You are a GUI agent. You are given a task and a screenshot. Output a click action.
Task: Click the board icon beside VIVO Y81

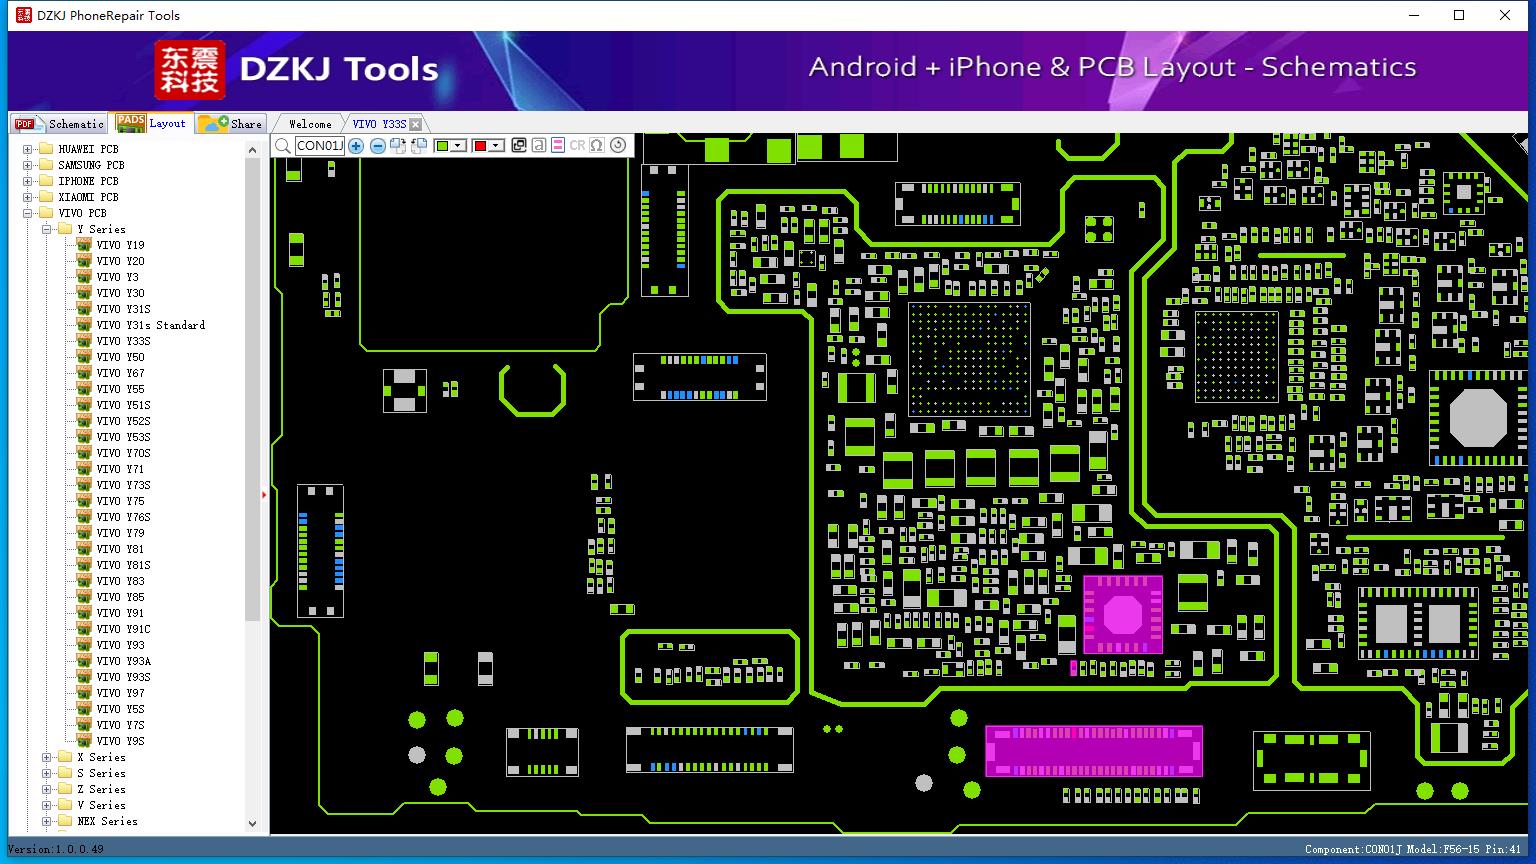click(84, 549)
